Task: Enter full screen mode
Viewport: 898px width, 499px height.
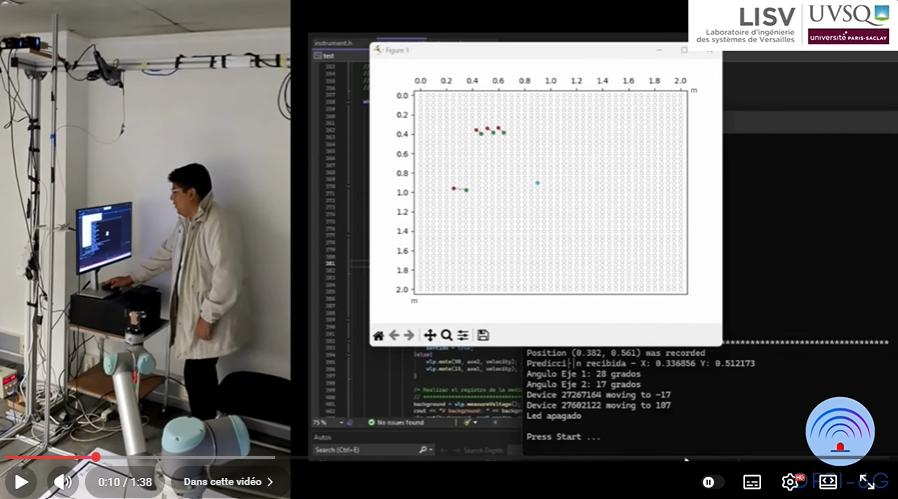Action: [x=868, y=482]
